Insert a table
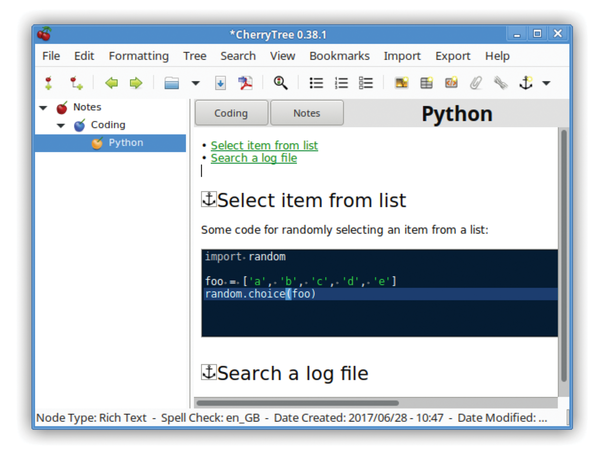 tap(426, 83)
